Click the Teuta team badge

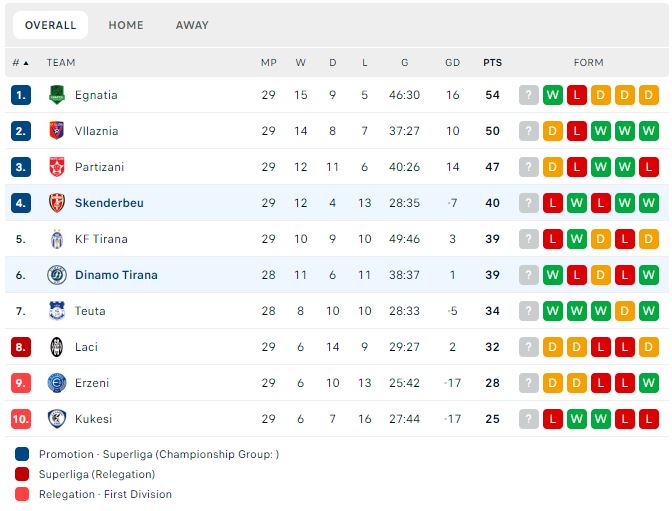57,311
